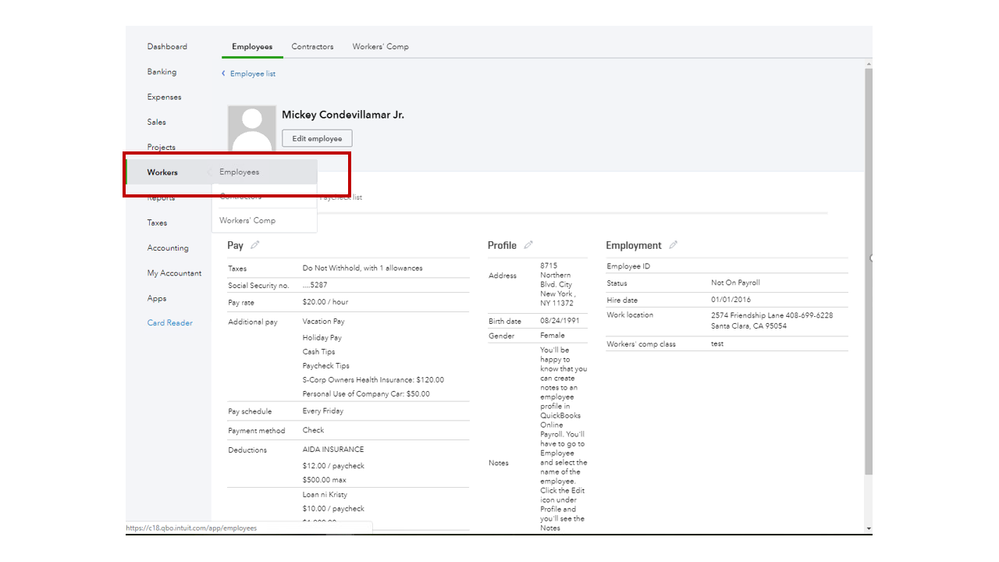
Task: Open the Workers' Comp tab
Action: click(380, 47)
